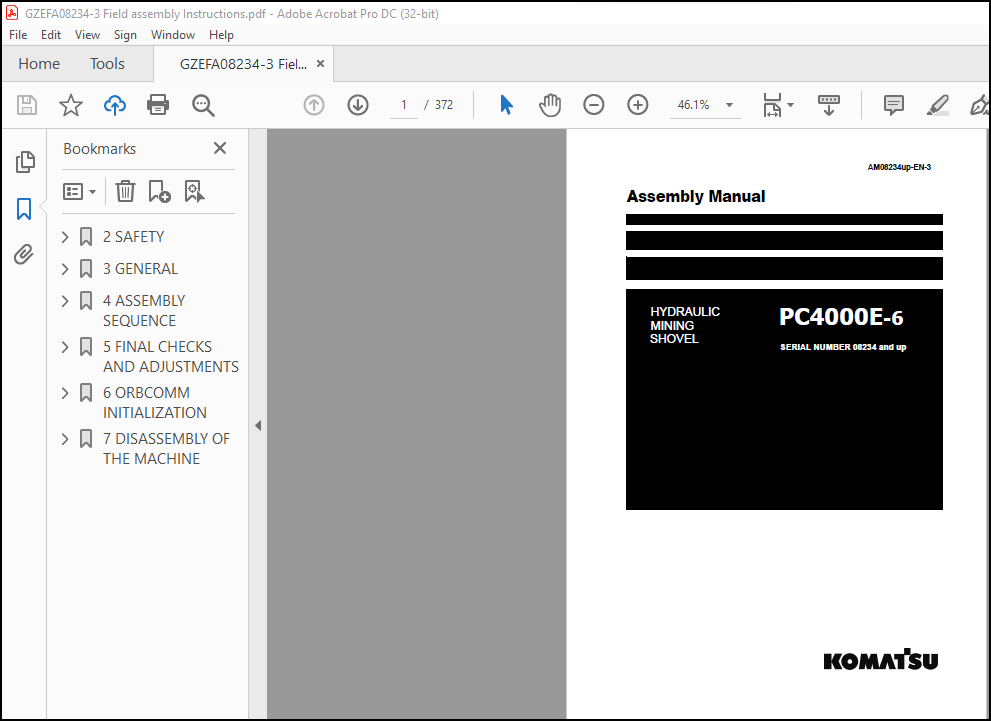Expand 4 ASSEMBLY SEQUENCE bookmark
The image size is (991, 721).
point(65,301)
